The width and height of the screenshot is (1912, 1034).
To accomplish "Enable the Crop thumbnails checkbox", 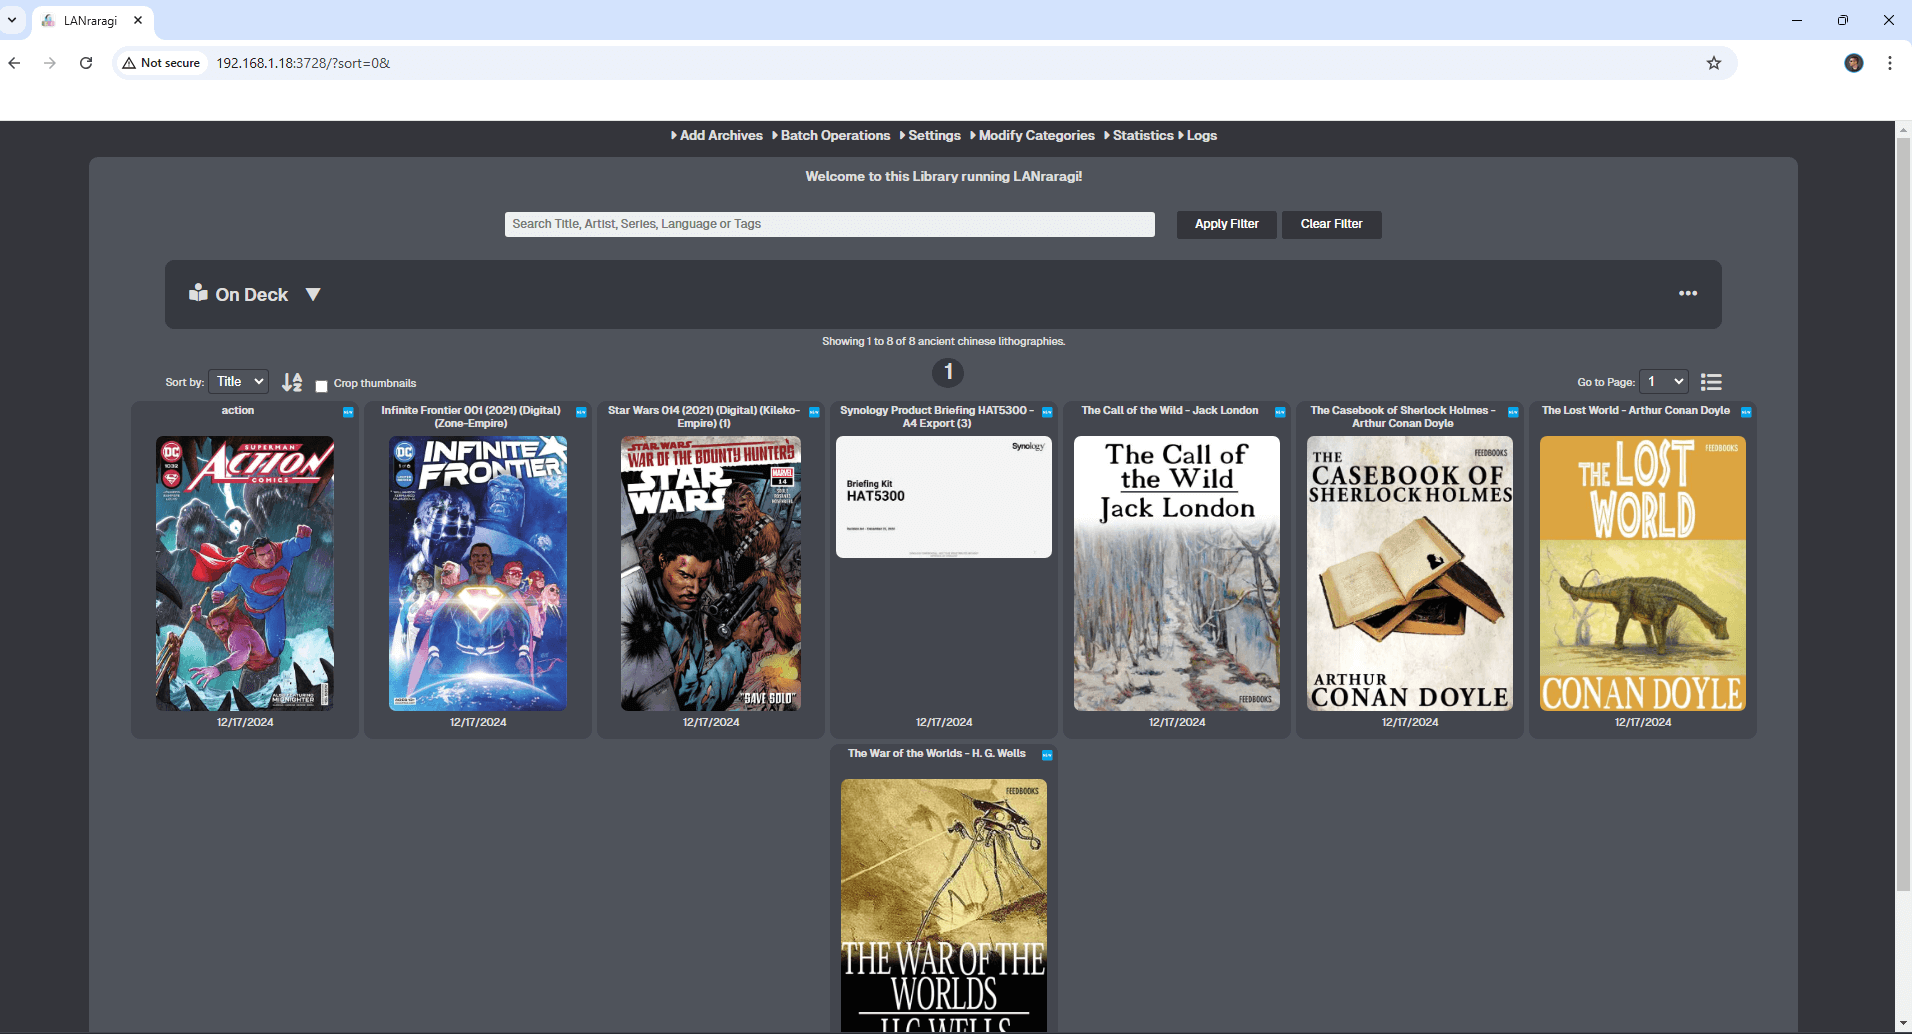I will 321,385.
